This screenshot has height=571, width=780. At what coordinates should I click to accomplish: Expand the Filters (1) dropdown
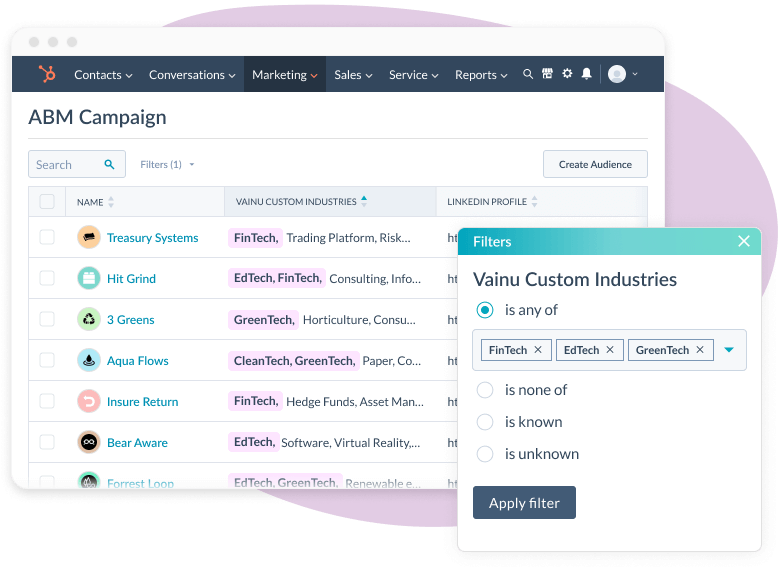coord(167,164)
